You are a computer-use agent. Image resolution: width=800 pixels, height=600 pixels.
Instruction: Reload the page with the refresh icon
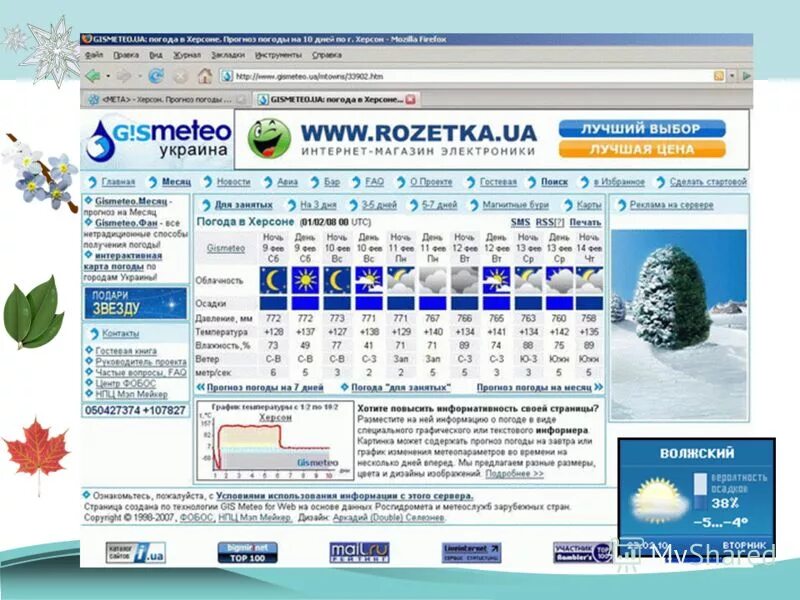[156, 76]
